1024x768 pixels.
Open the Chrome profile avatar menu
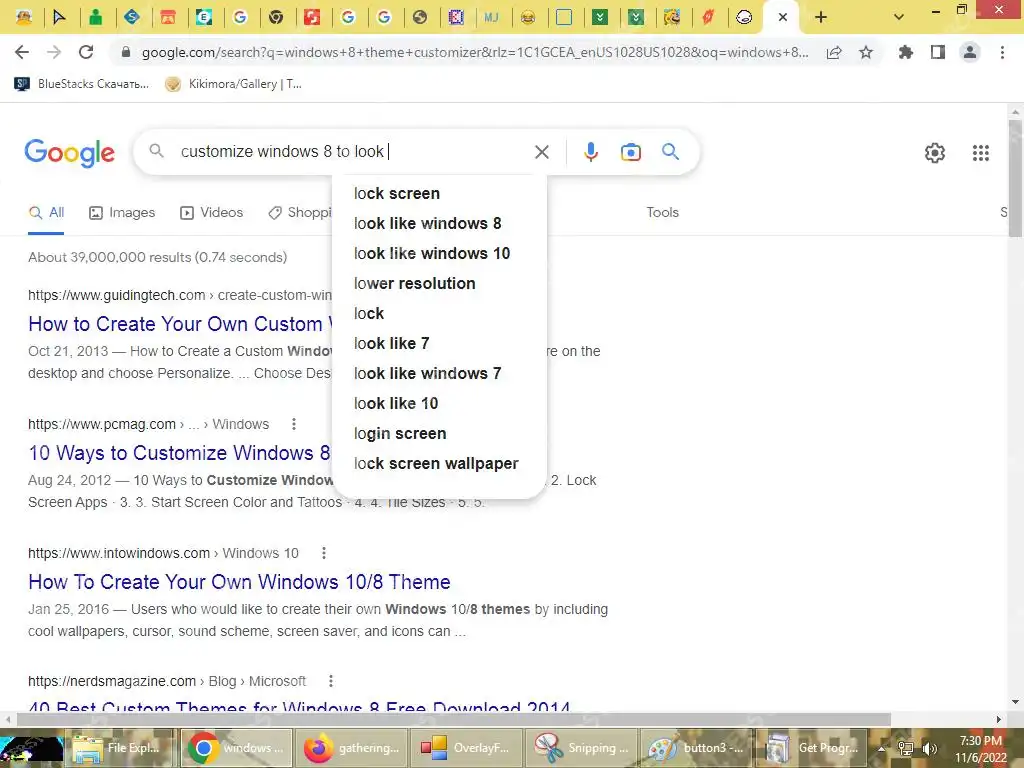970,52
